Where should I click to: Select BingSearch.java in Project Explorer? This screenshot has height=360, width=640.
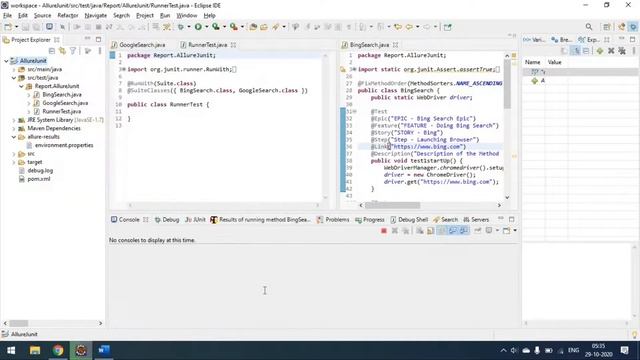pyautogui.click(x=62, y=95)
